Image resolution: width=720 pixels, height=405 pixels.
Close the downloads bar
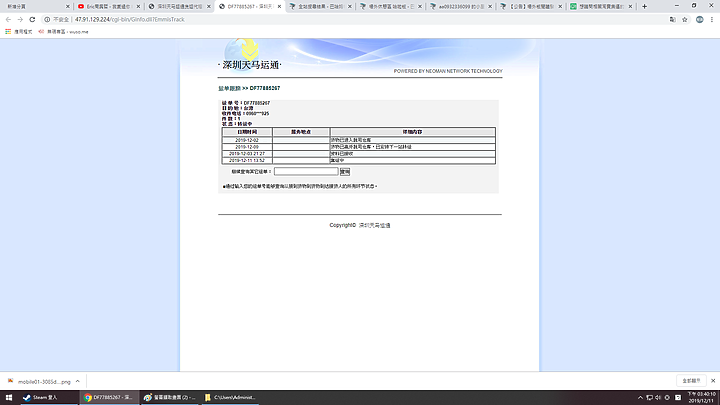pos(713,381)
